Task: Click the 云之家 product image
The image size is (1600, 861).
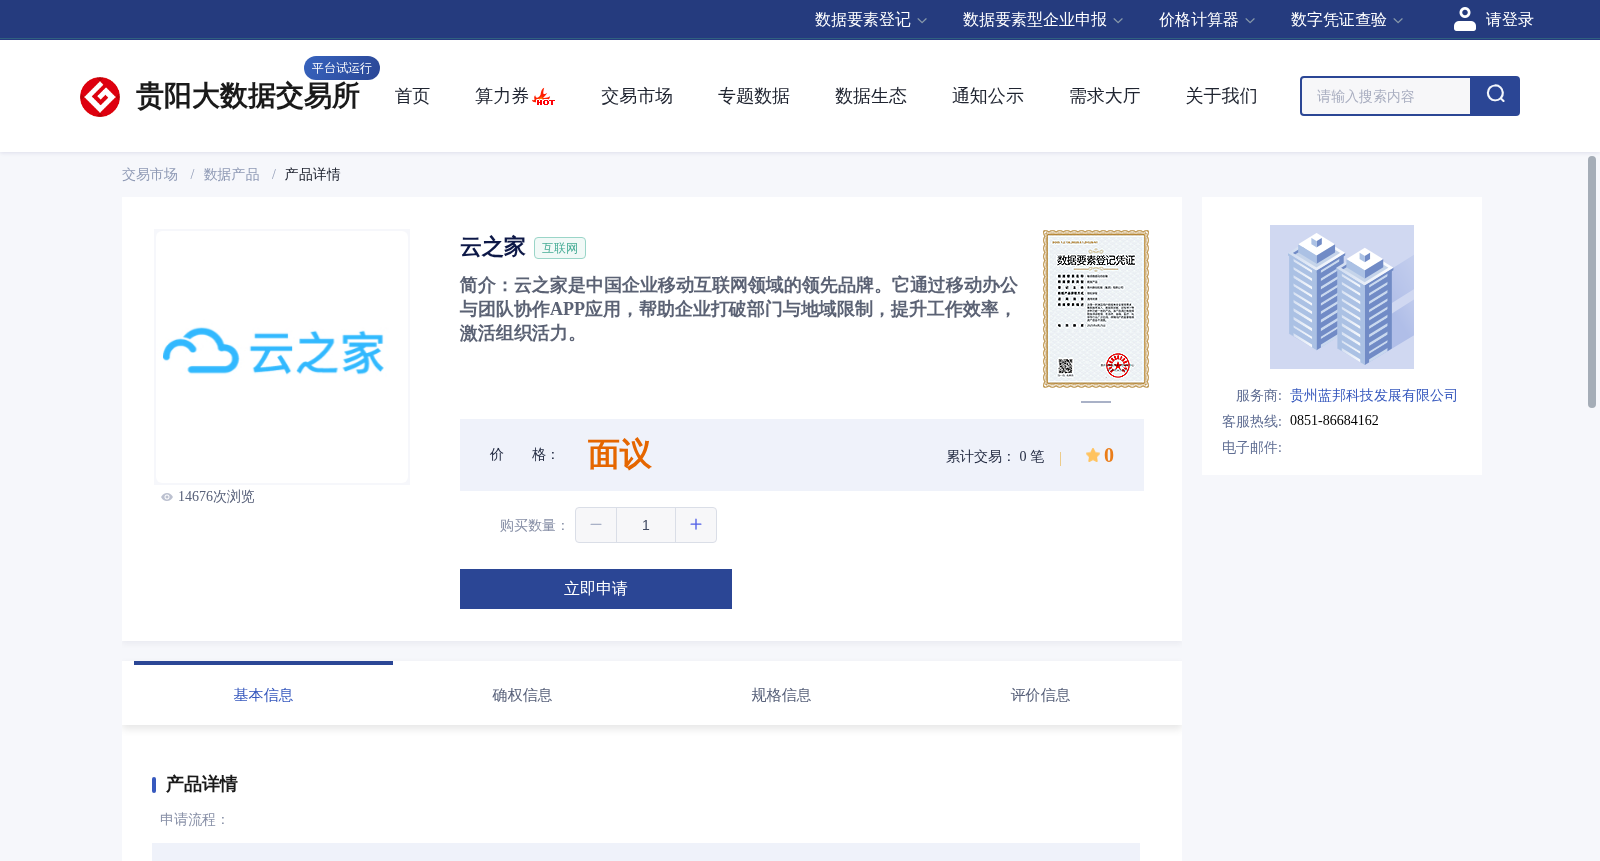Action: pyautogui.click(x=282, y=357)
